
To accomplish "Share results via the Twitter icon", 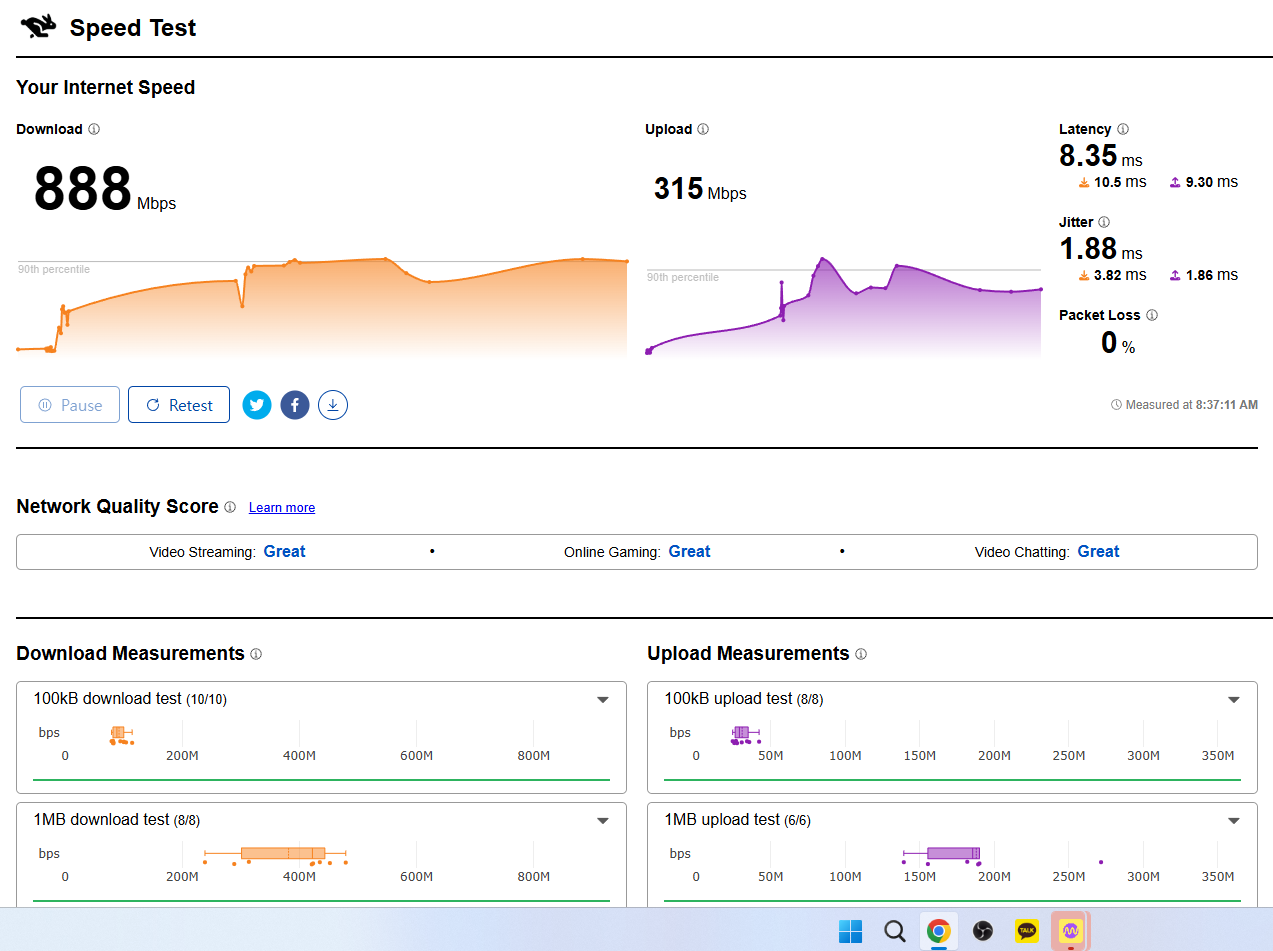I will (257, 405).
